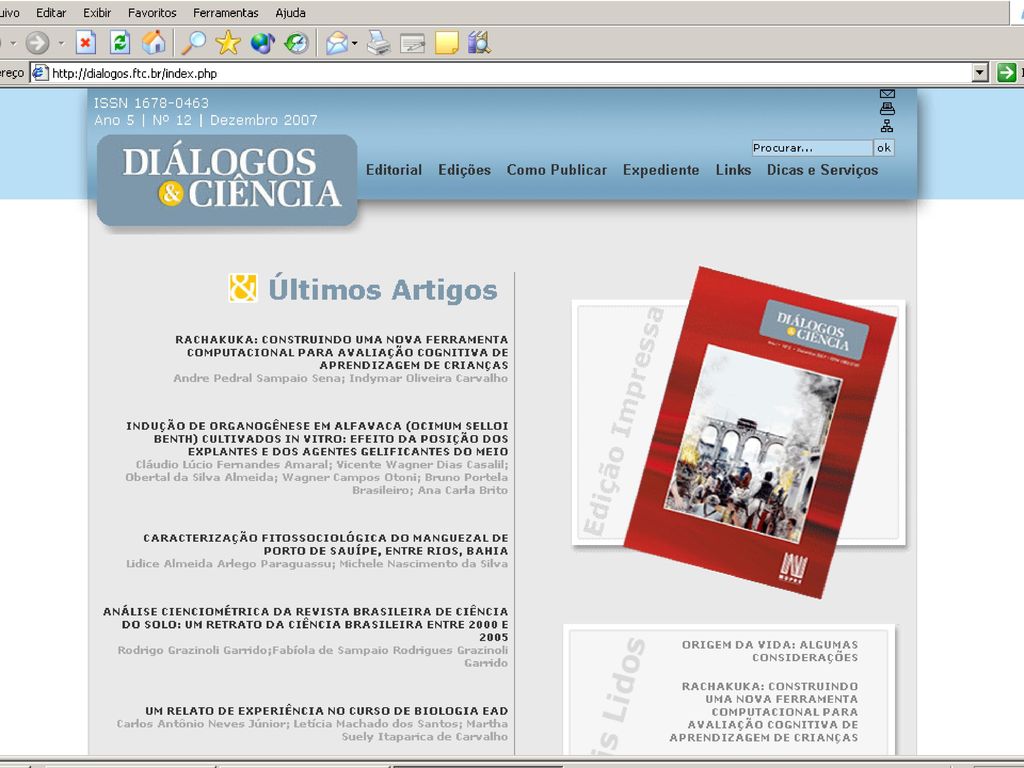Open article Um Relato de Experiência EAD
1024x768 pixels.
(x=327, y=711)
